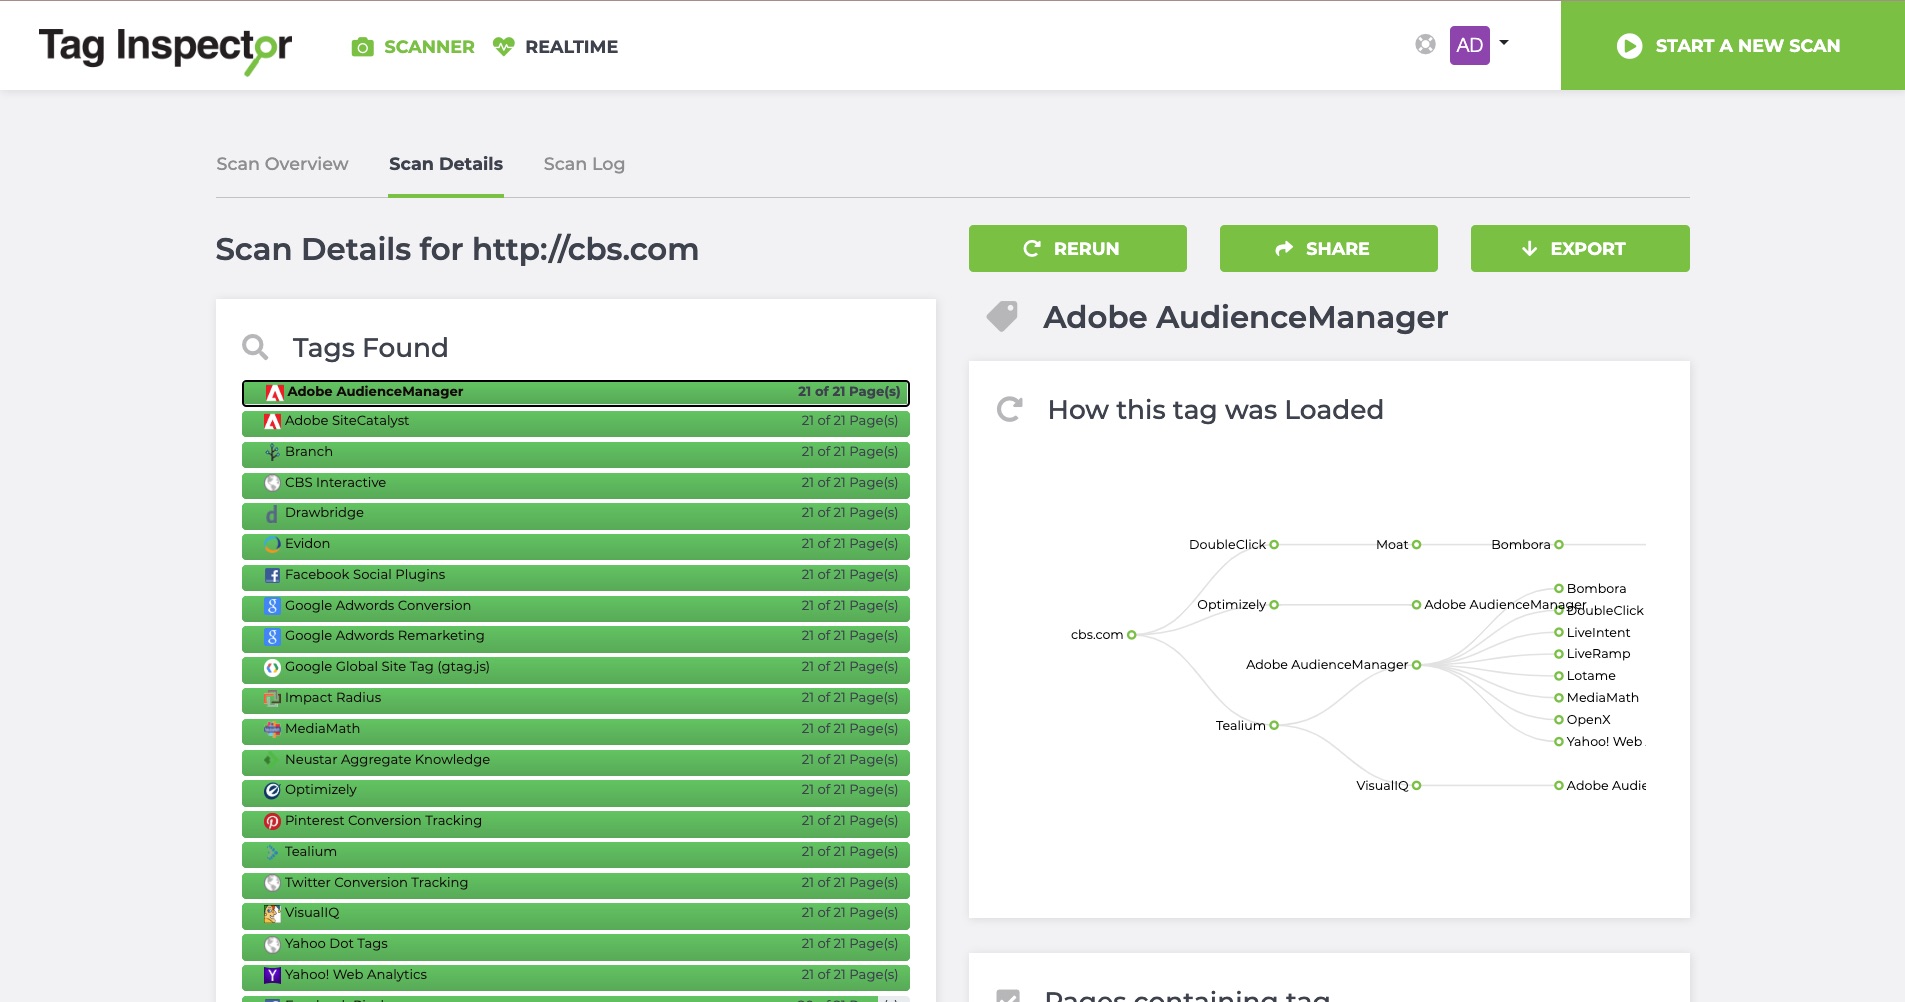Click the Yahoo! Web Analytics icon
The height and width of the screenshot is (1002, 1905).
(x=272, y=975)
